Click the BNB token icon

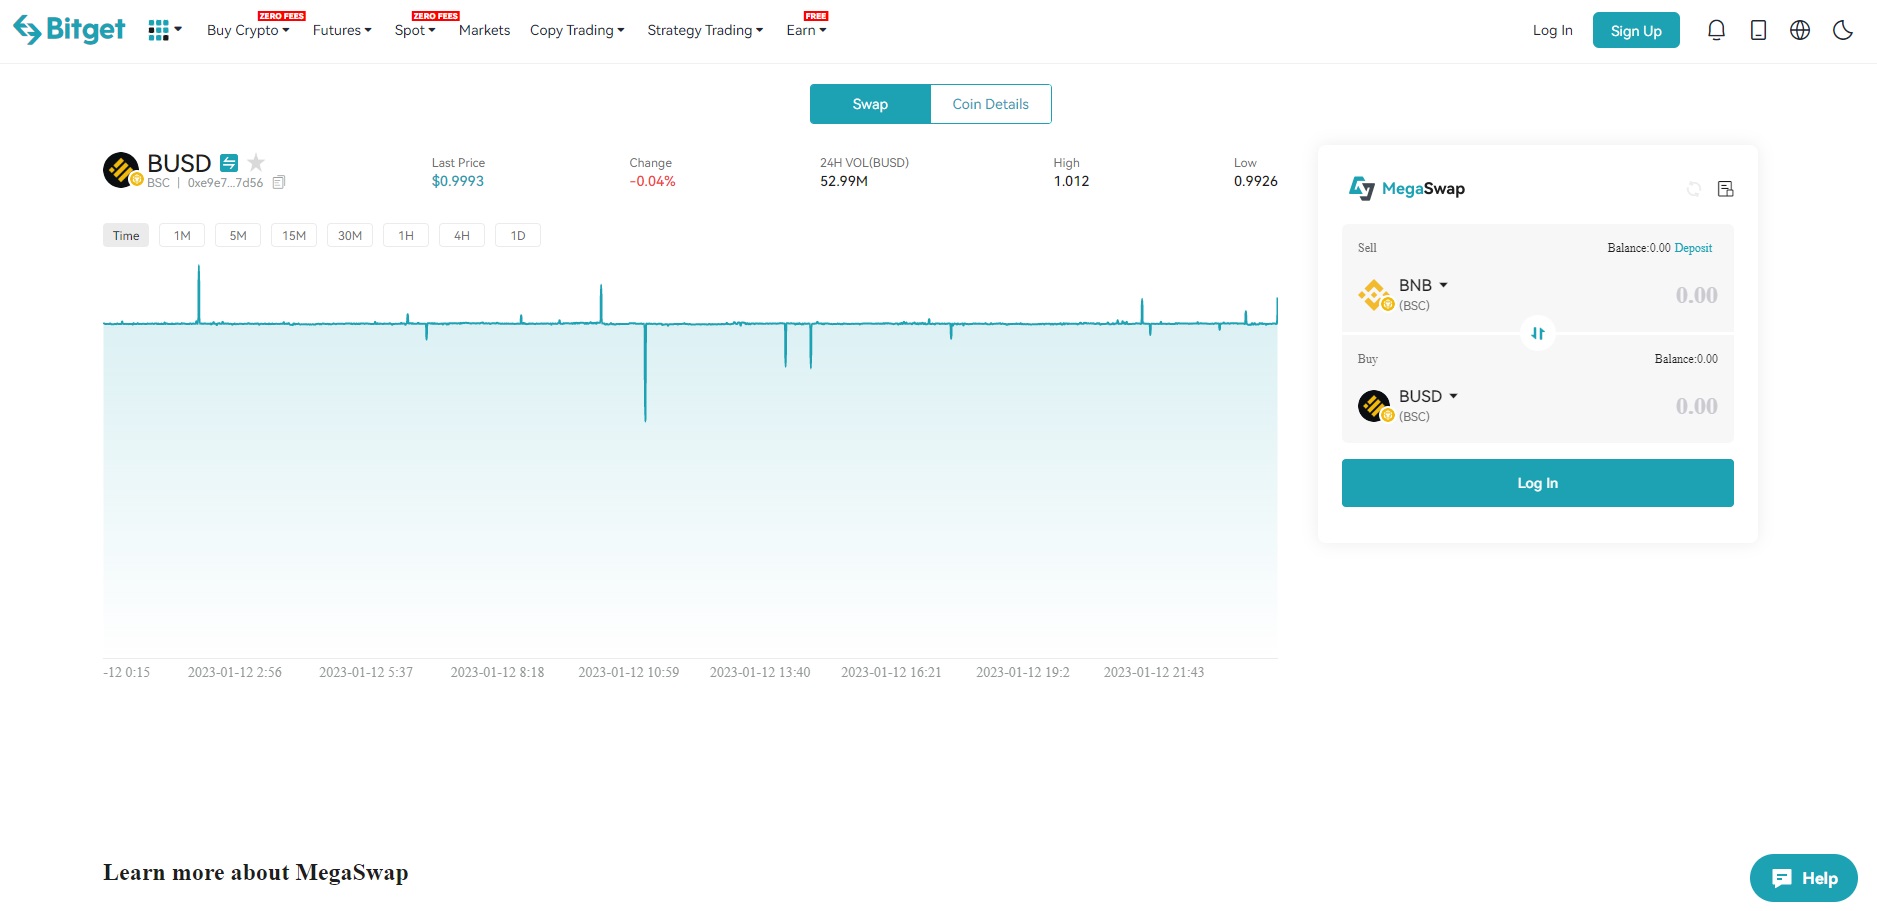point(1375,295)
